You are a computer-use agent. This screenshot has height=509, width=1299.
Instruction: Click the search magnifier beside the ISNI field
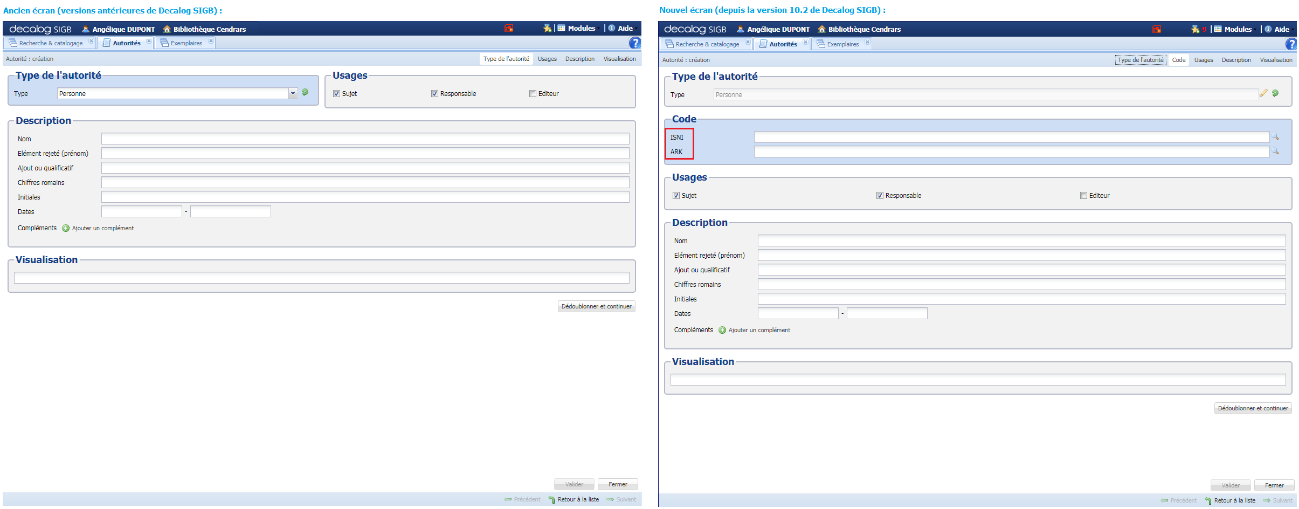[1275, 138]
